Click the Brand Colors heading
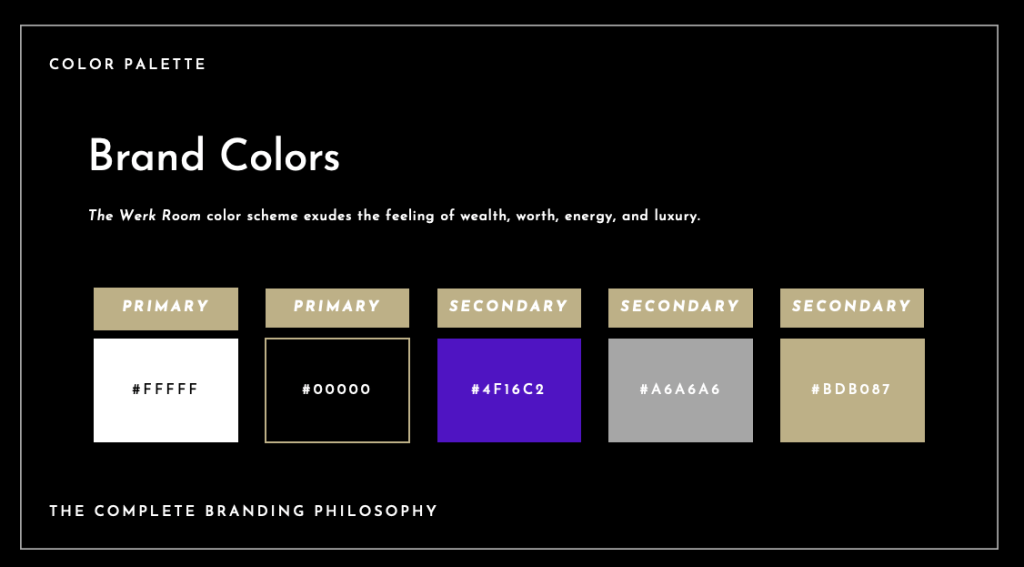The width and height of the screenshot is (1024, 567). [x=214, y=157]
